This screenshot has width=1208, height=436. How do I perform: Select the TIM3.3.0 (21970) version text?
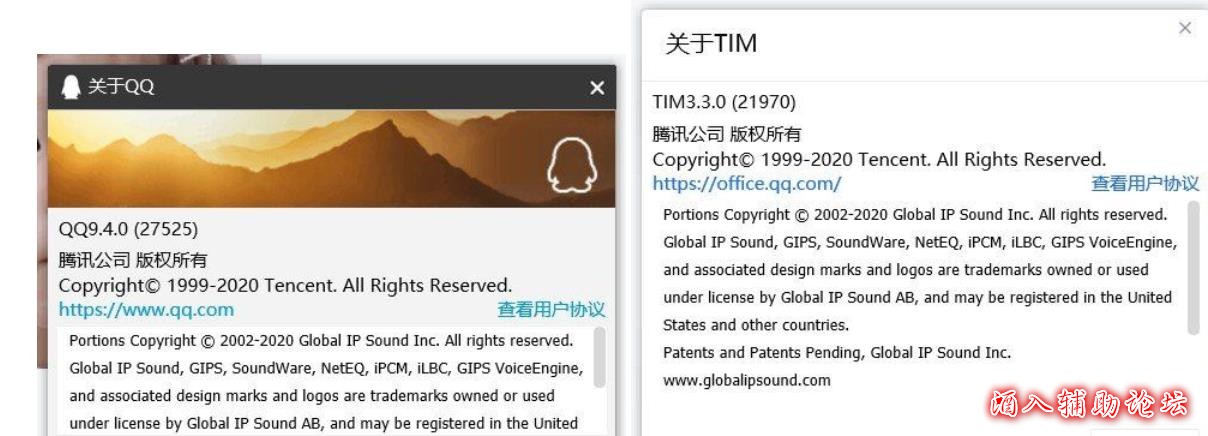[724, 102]
